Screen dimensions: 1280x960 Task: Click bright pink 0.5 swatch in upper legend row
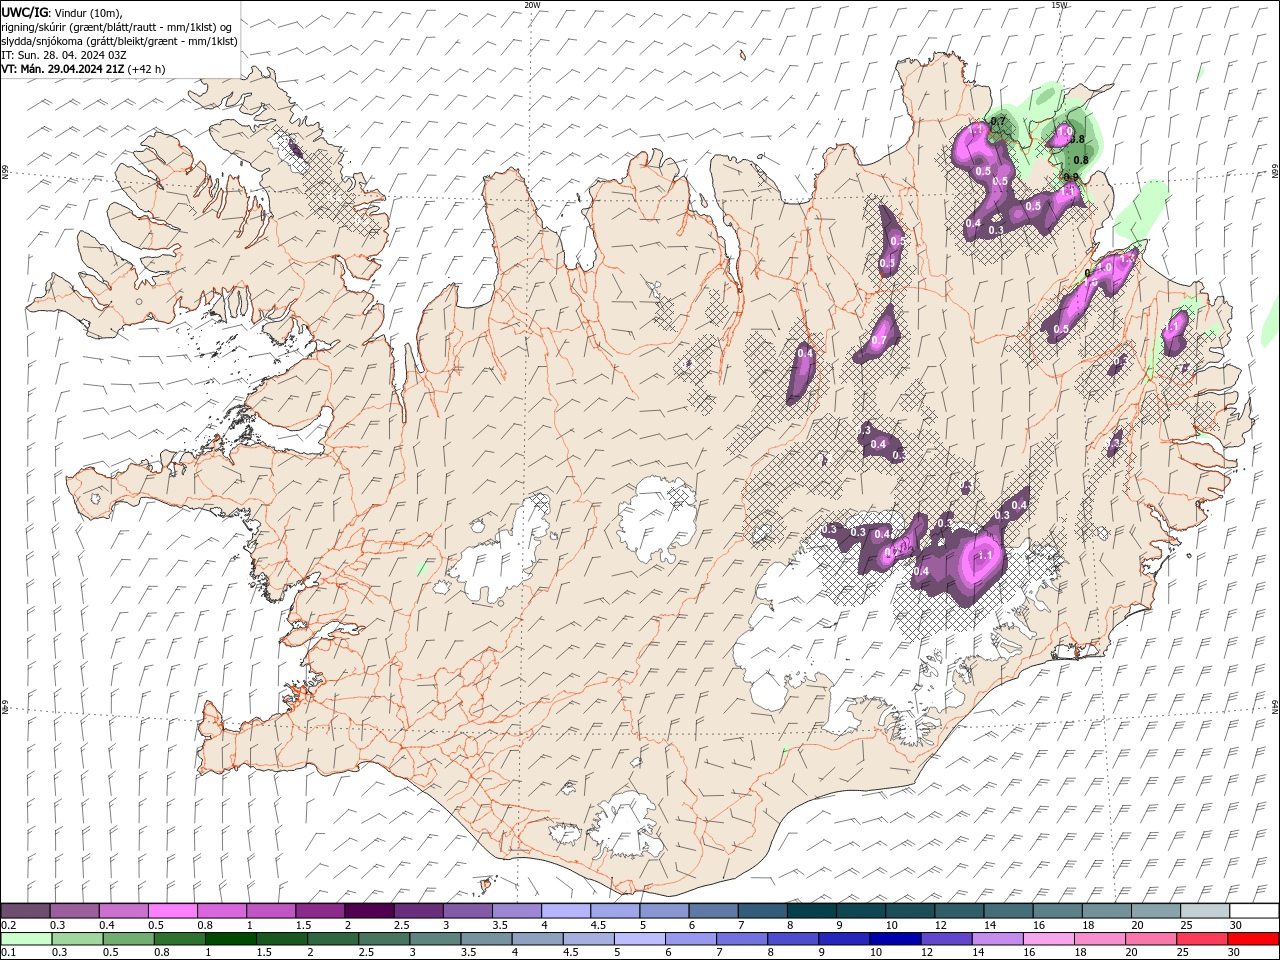click(x=173, y=911)
